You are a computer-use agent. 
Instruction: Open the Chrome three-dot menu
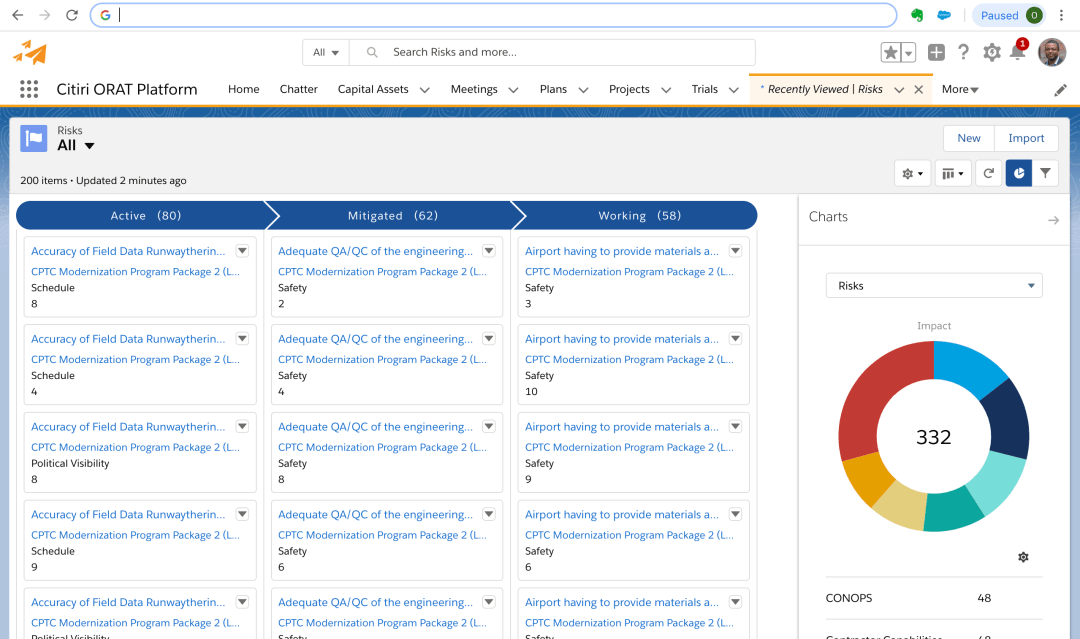[1061, 15]
